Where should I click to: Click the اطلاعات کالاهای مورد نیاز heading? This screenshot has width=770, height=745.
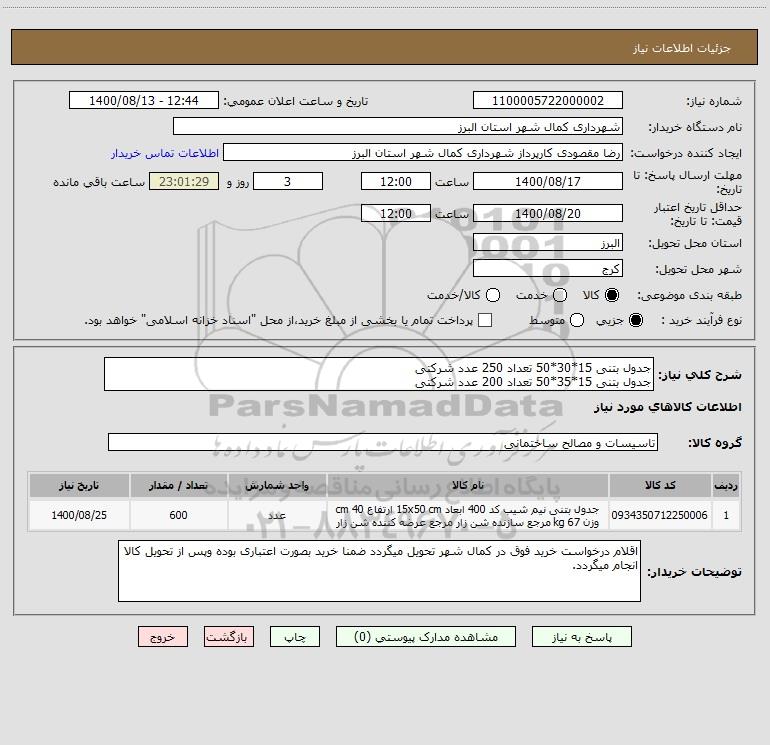(x=667, y=407)
